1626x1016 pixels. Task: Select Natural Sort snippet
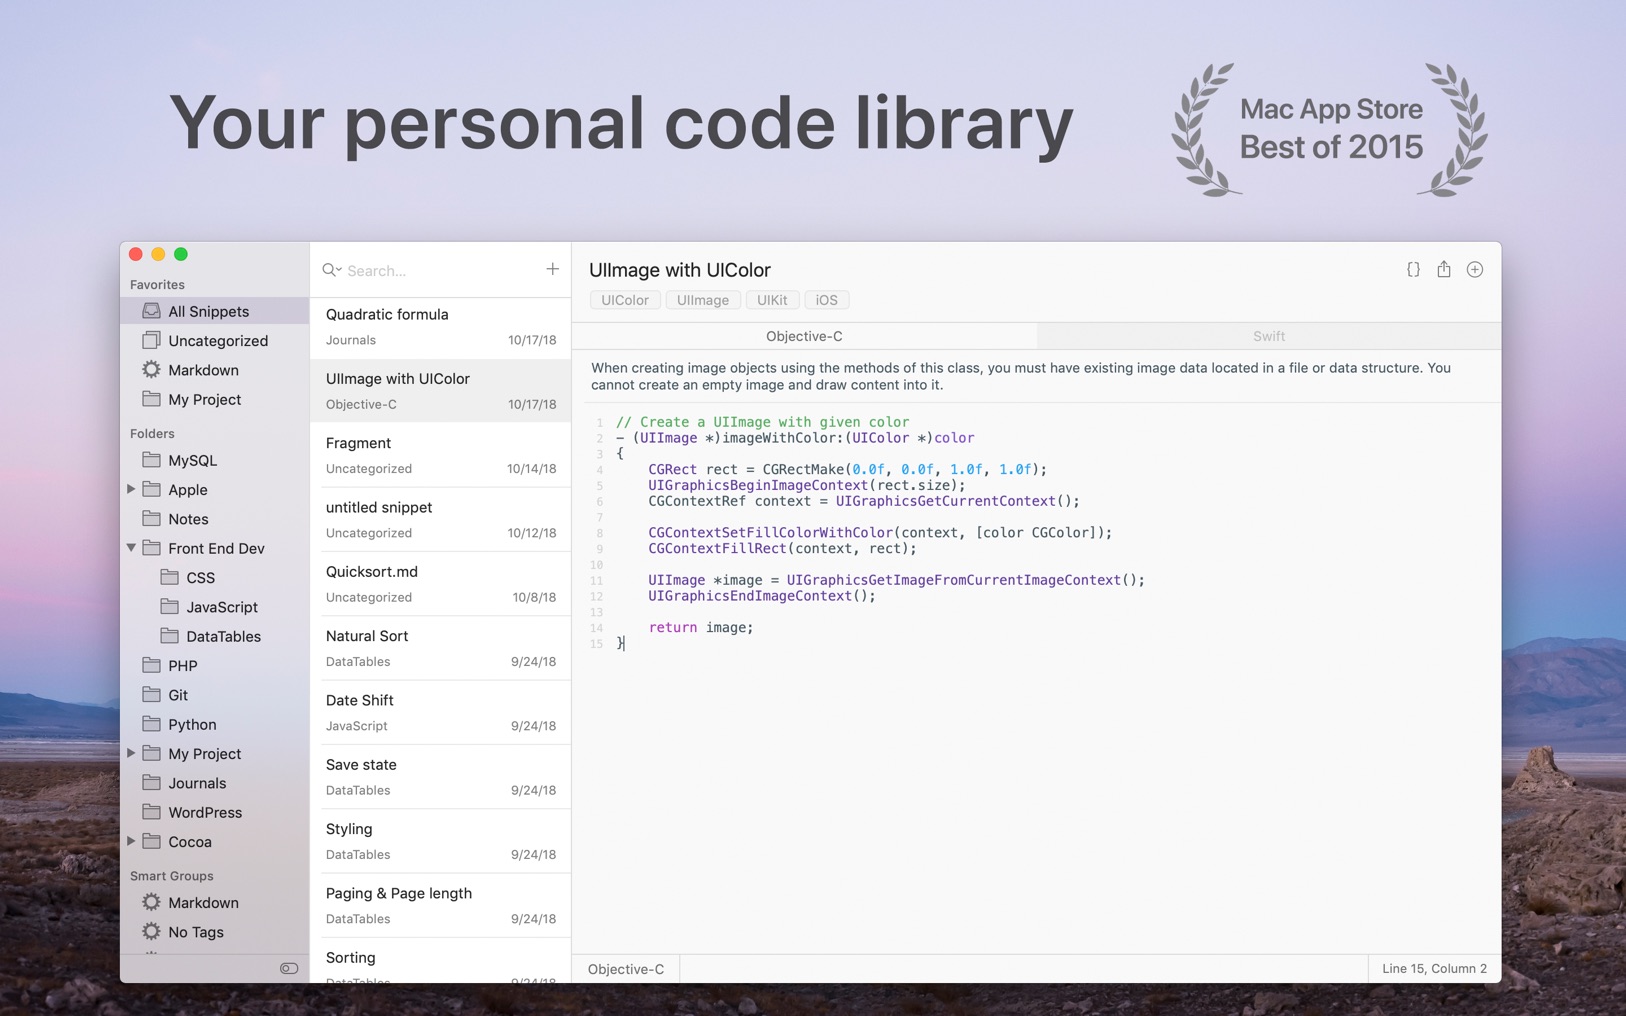tap(441, 648)
